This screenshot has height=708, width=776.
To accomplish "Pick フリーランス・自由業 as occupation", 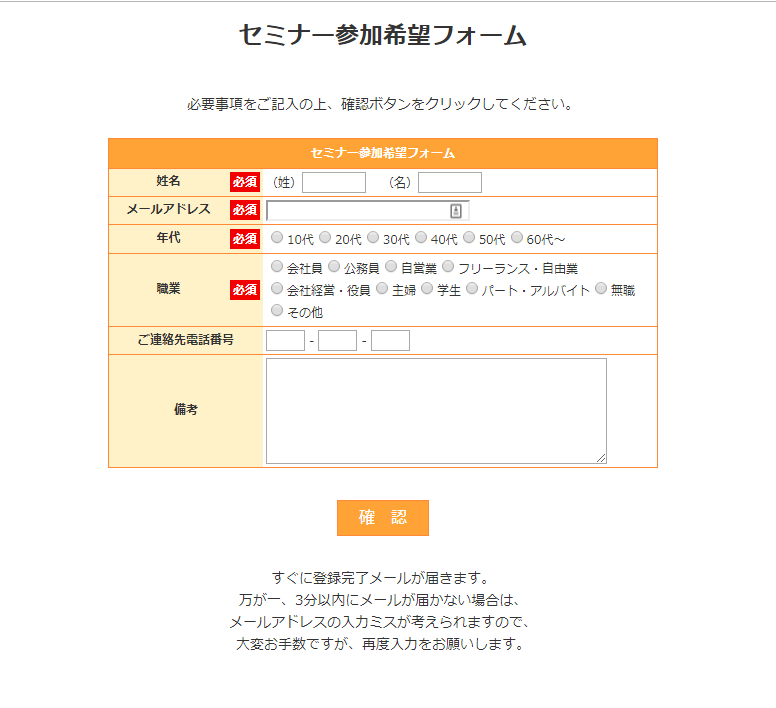I will pos(448,267).
